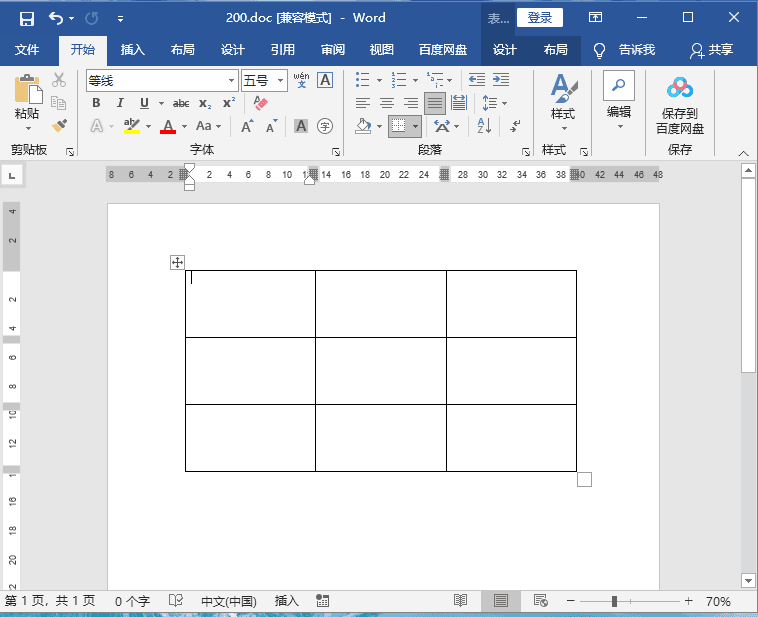The image size is (758, 617).
Task: Click the Clear Formatting eraser icon
Action: 261,103
